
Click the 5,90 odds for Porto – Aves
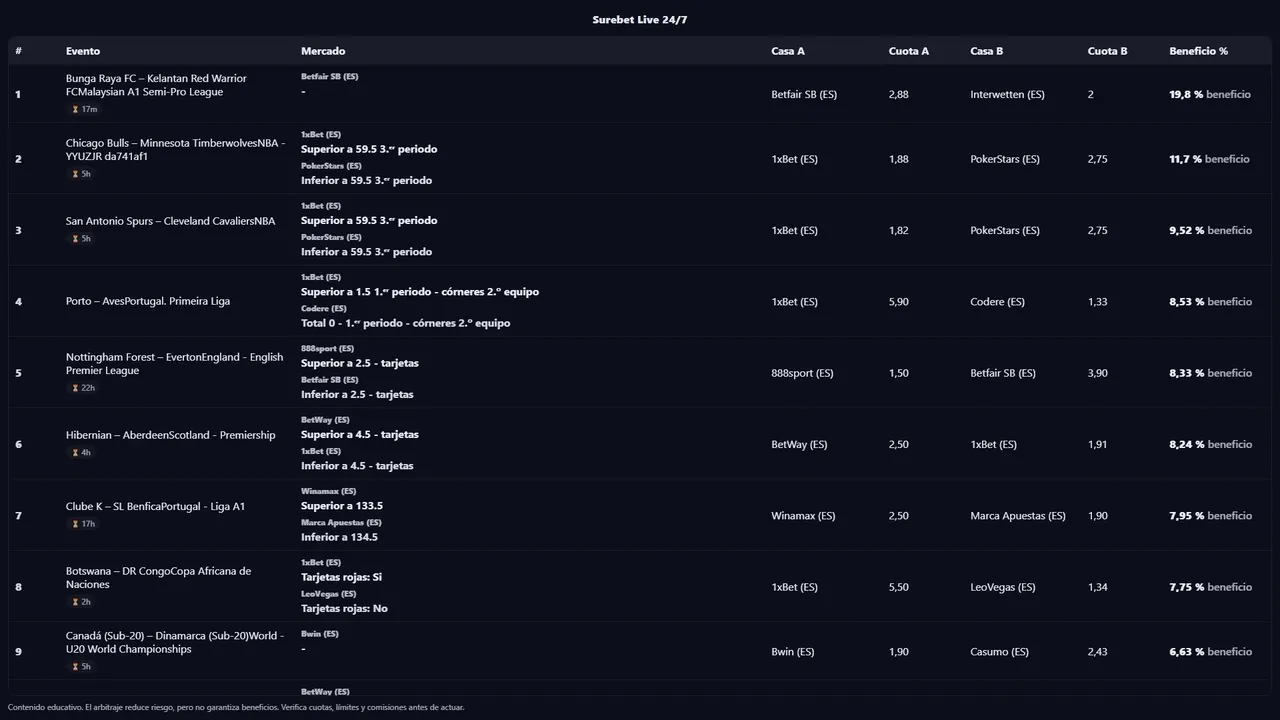pyautogui.click(x=898, y=302)
